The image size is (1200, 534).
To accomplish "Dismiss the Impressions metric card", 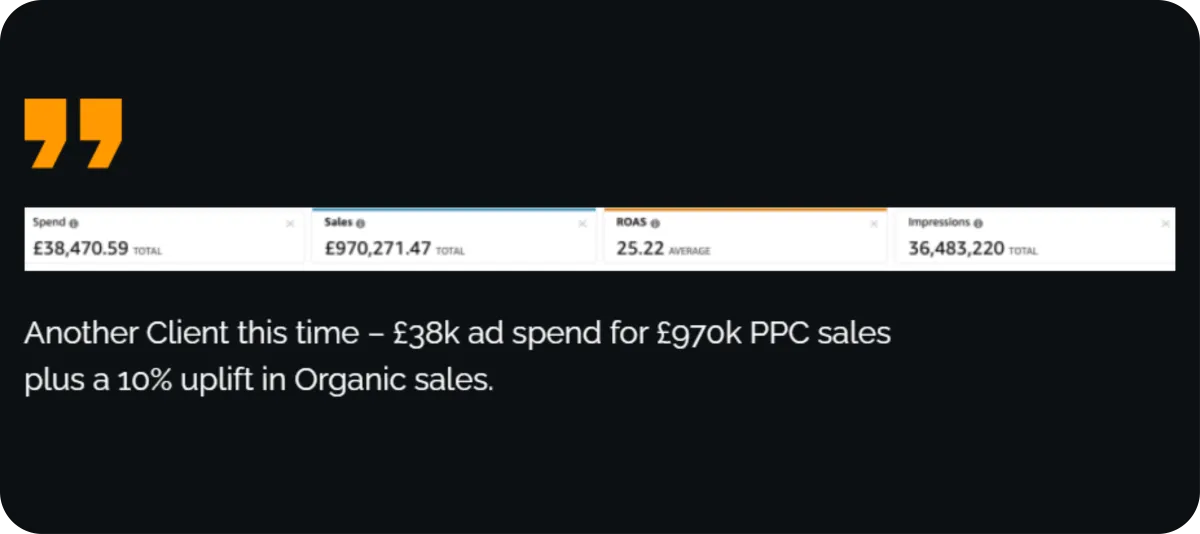I will [x=1165, y=224].
